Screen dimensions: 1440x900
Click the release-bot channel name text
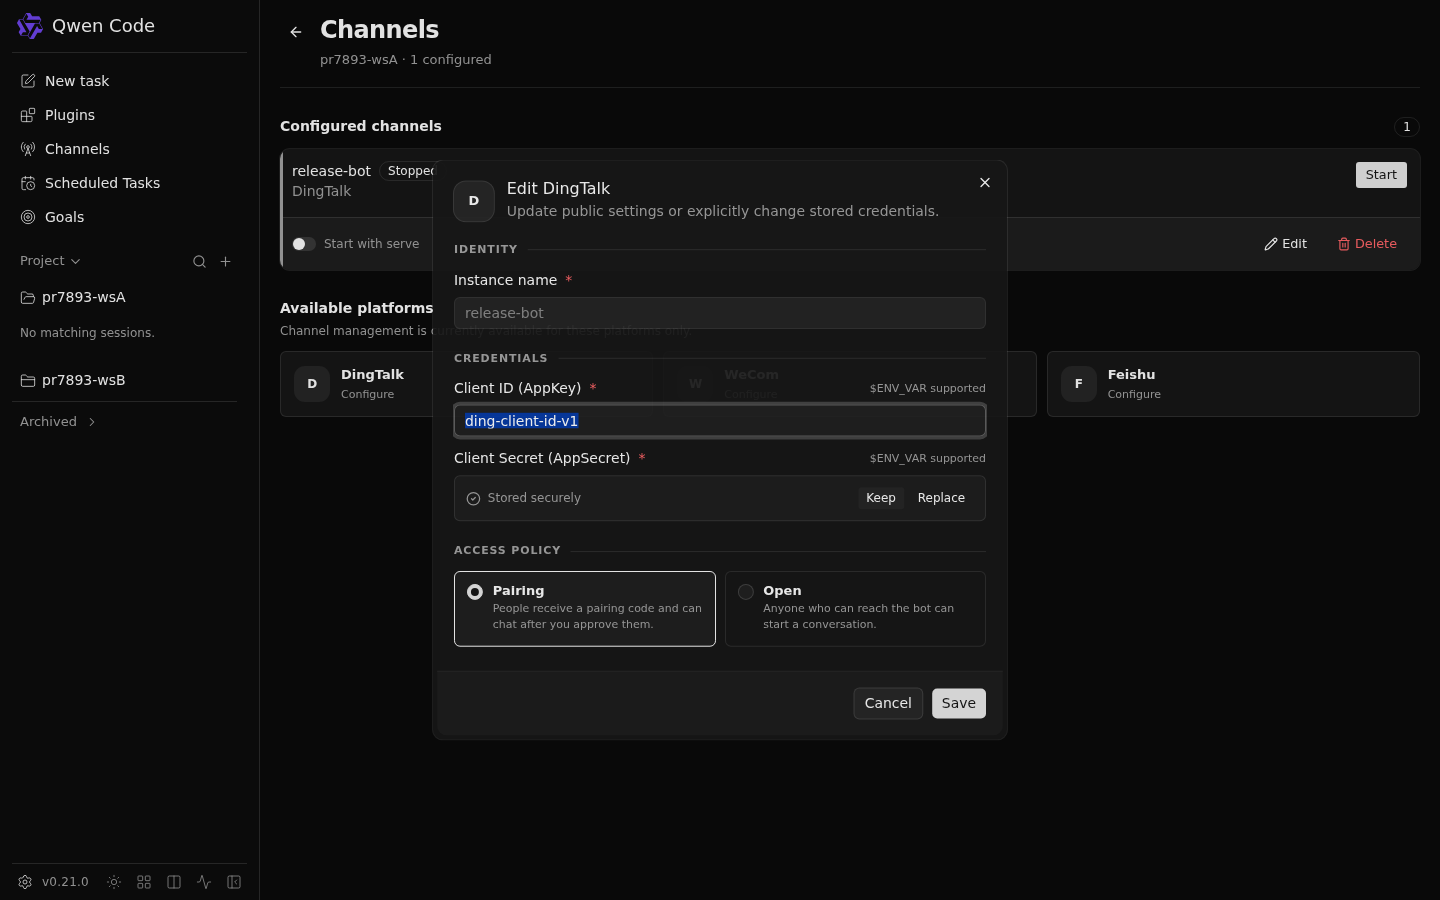[331, 171]
